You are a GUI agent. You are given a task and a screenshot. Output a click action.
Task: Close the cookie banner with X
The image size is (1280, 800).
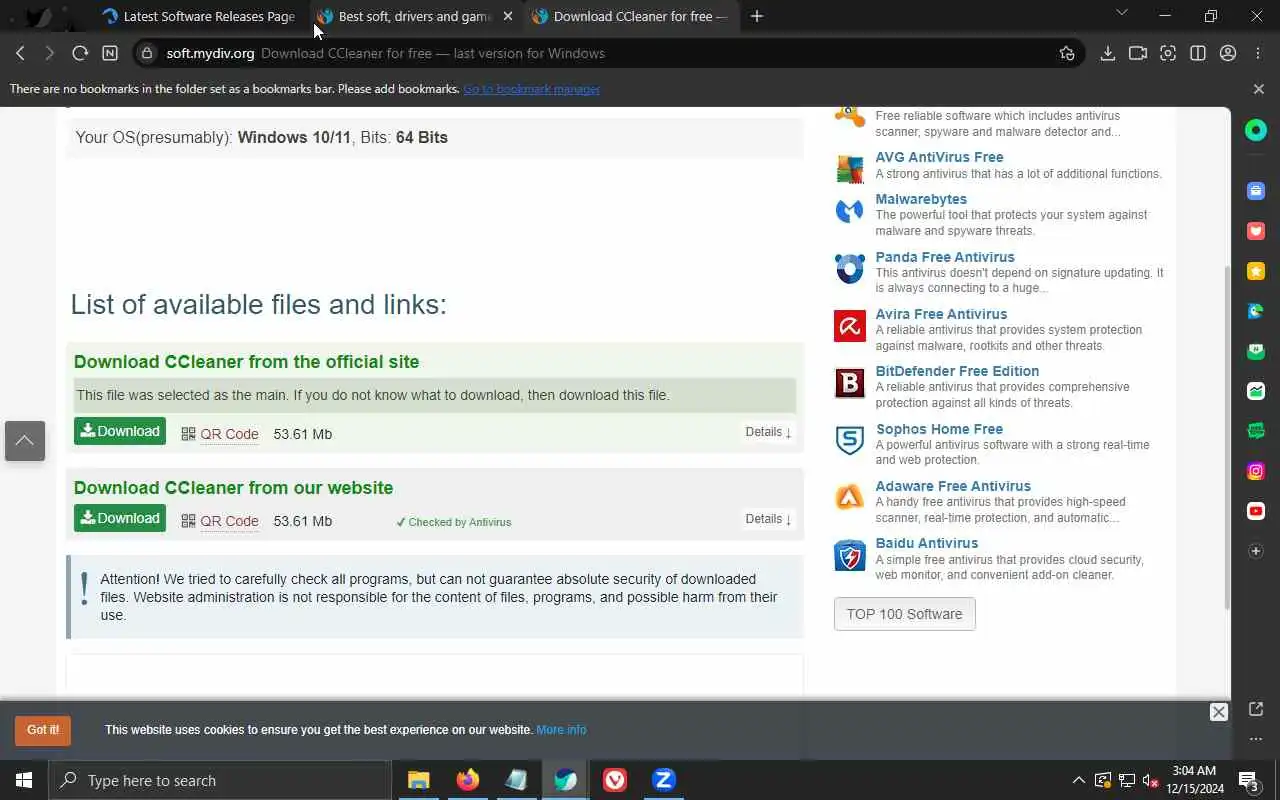(x=1218, y=712)
